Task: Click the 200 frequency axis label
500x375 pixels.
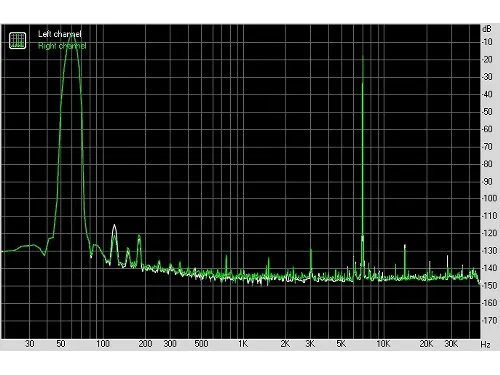Action: pyautogui.click(x=145, y=344)
